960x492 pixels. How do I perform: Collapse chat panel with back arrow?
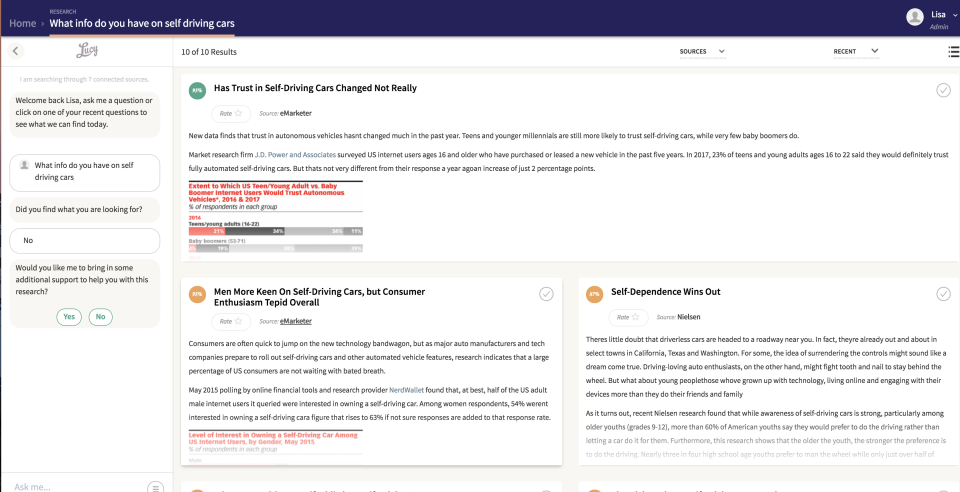pyautogui.click(x=16, y=51)
